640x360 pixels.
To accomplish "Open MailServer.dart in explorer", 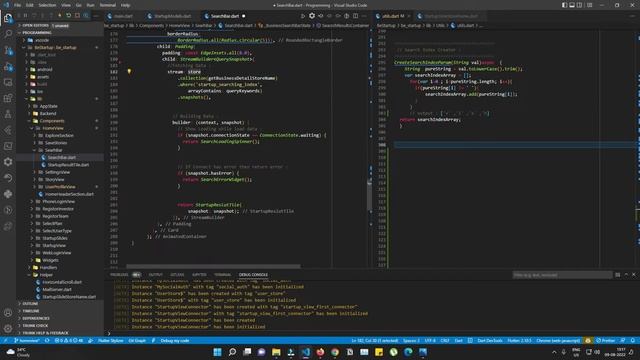I will (60, 289).
